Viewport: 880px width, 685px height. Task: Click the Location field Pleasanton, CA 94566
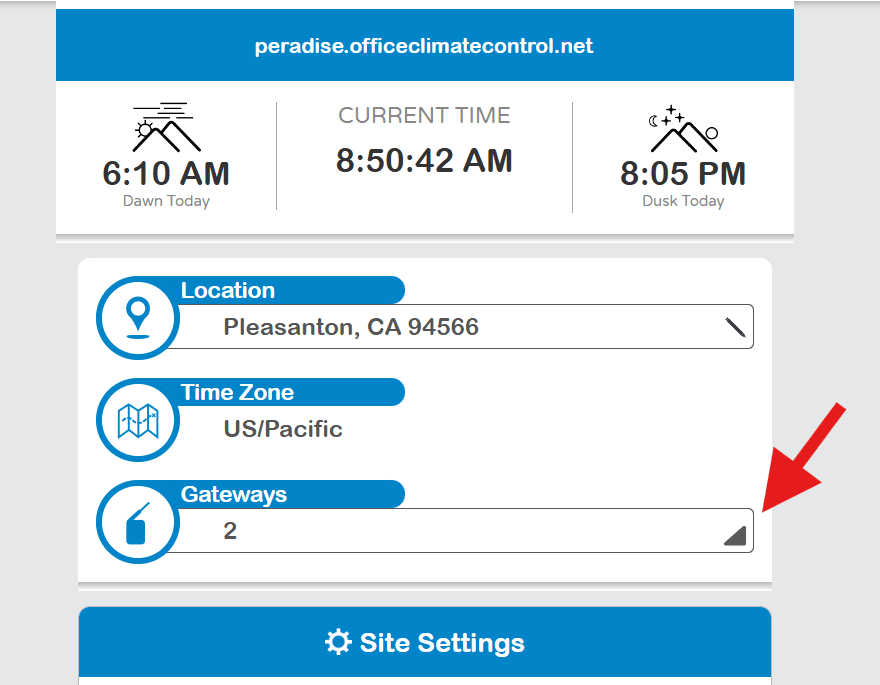[x=459, y=327]
